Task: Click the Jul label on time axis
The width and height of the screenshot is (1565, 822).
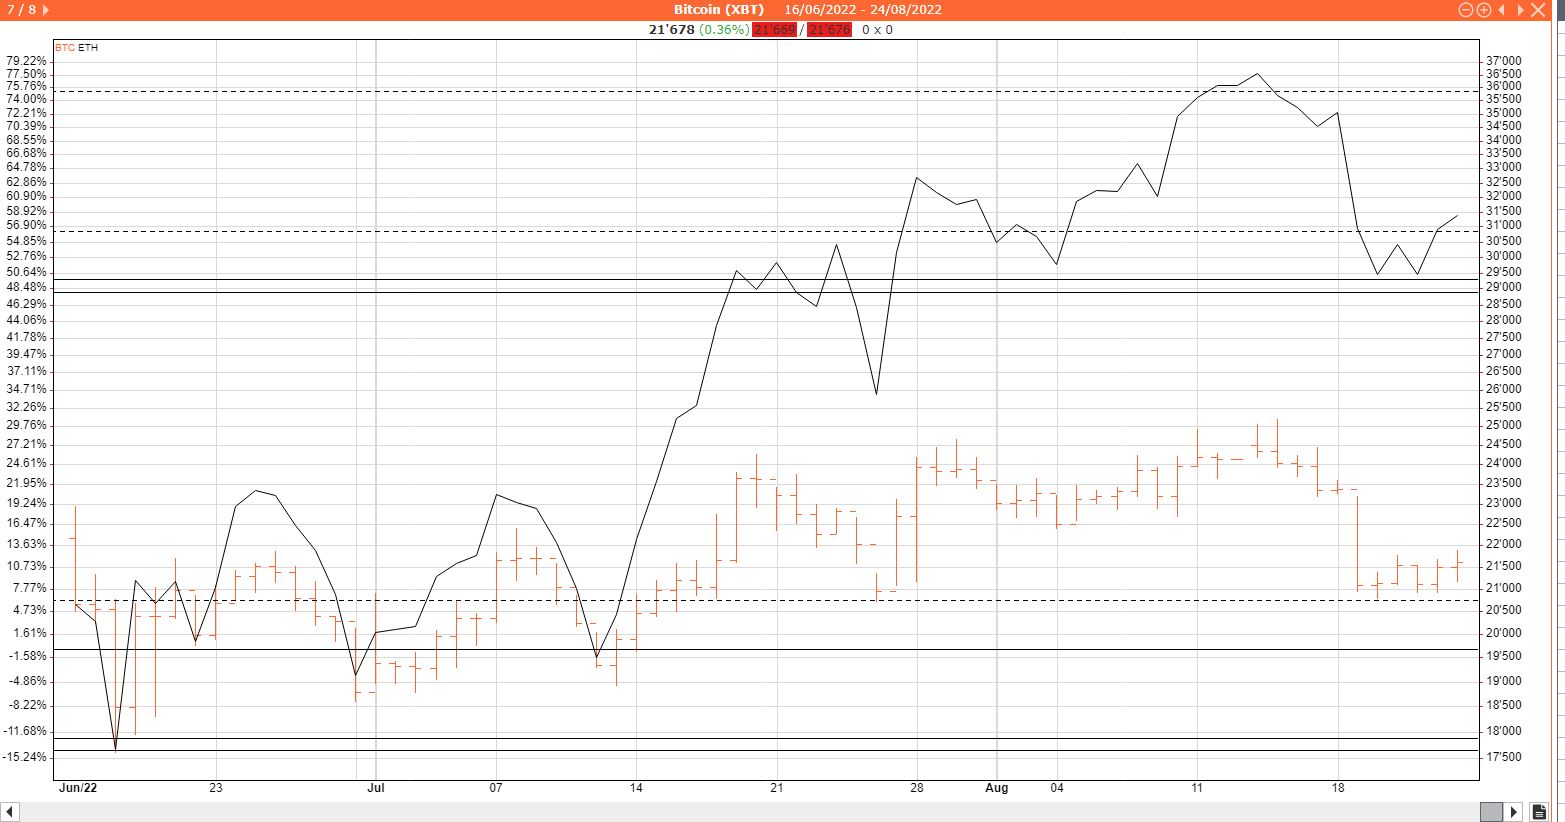Action: coord(375,788)
